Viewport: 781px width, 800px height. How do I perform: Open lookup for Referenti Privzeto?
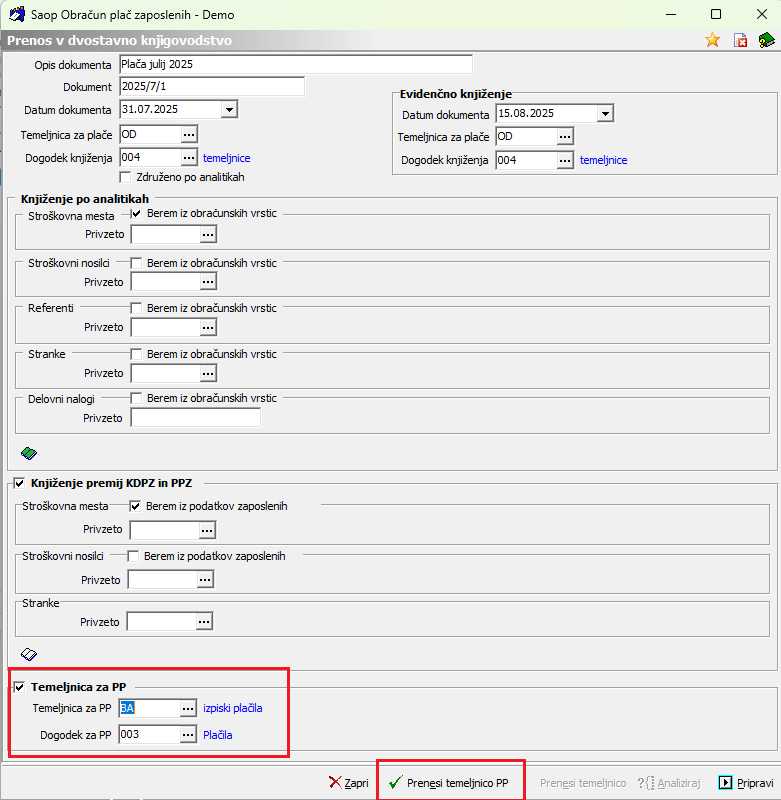coord(208,327)
